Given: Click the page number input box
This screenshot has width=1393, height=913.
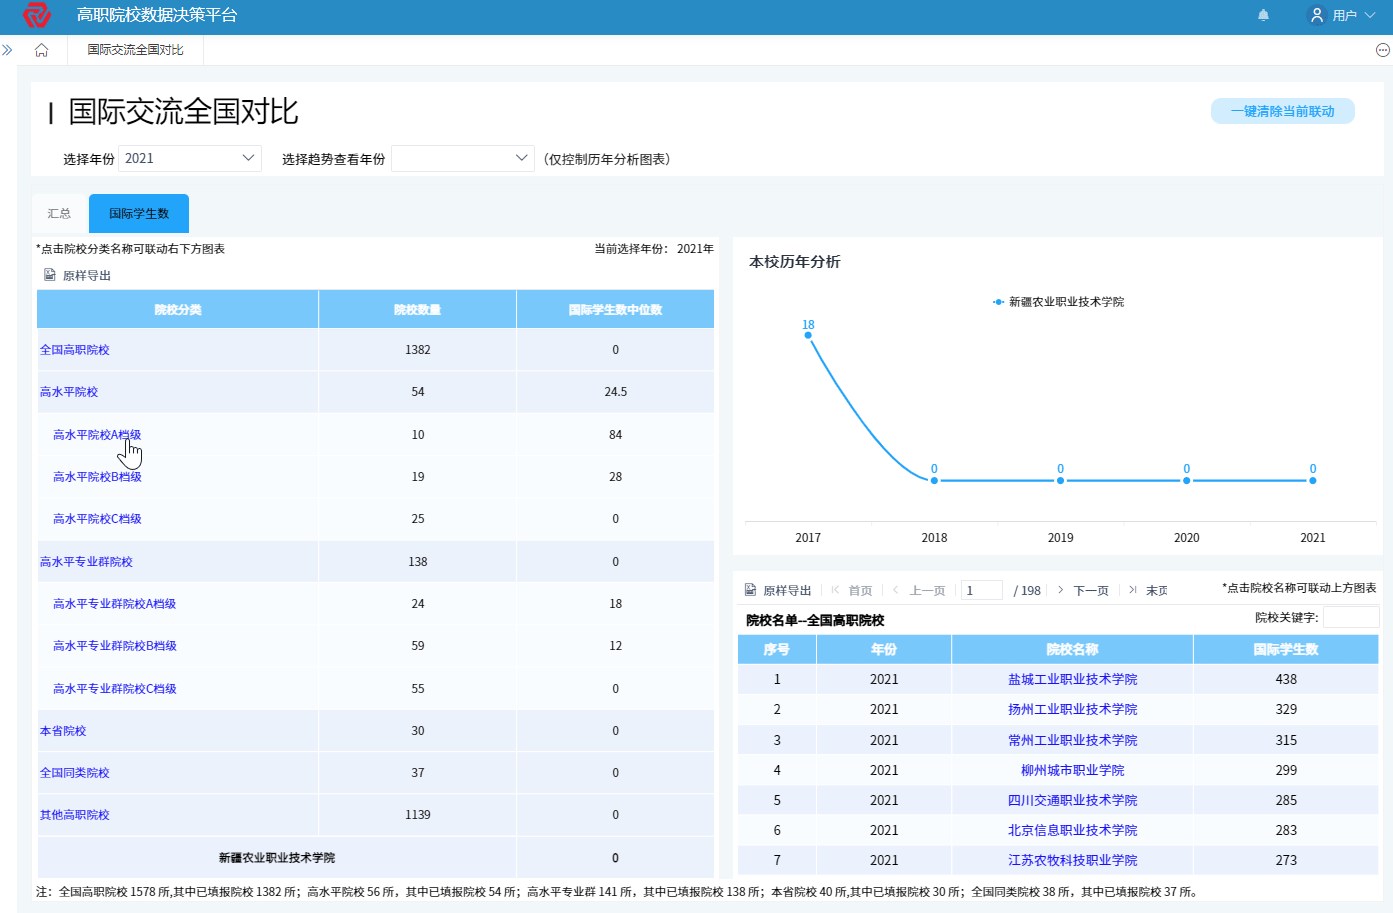Looking at the screenshot, I should (981, 590).
